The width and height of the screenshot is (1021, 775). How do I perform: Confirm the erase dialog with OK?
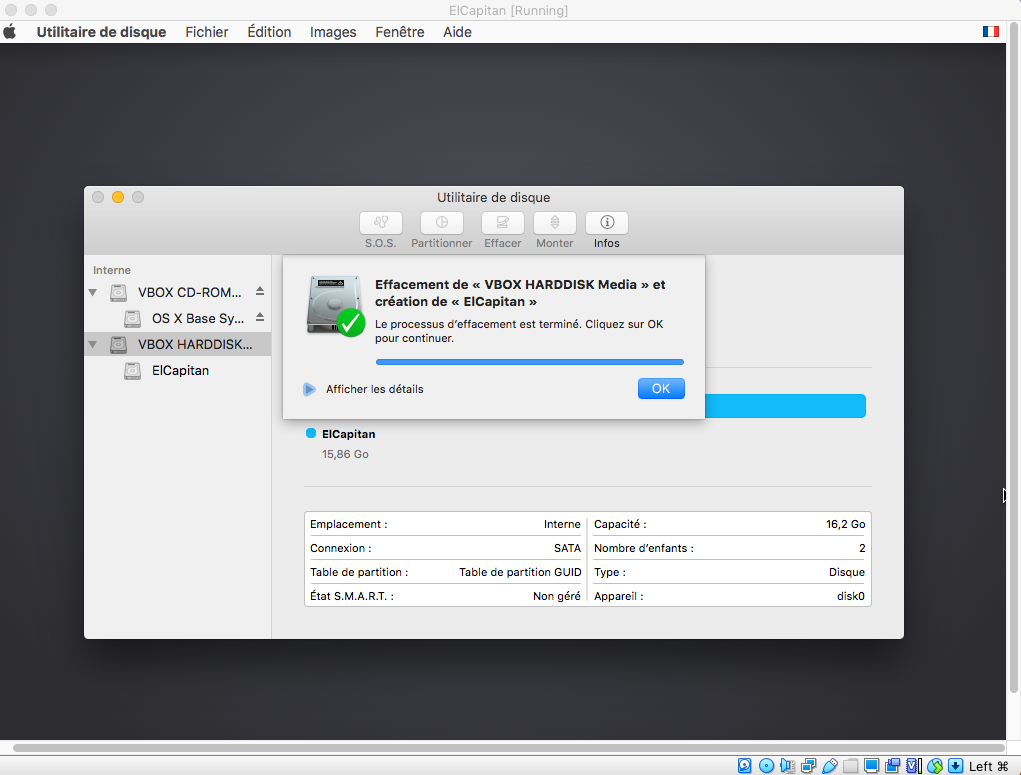(x=661, y=389)
